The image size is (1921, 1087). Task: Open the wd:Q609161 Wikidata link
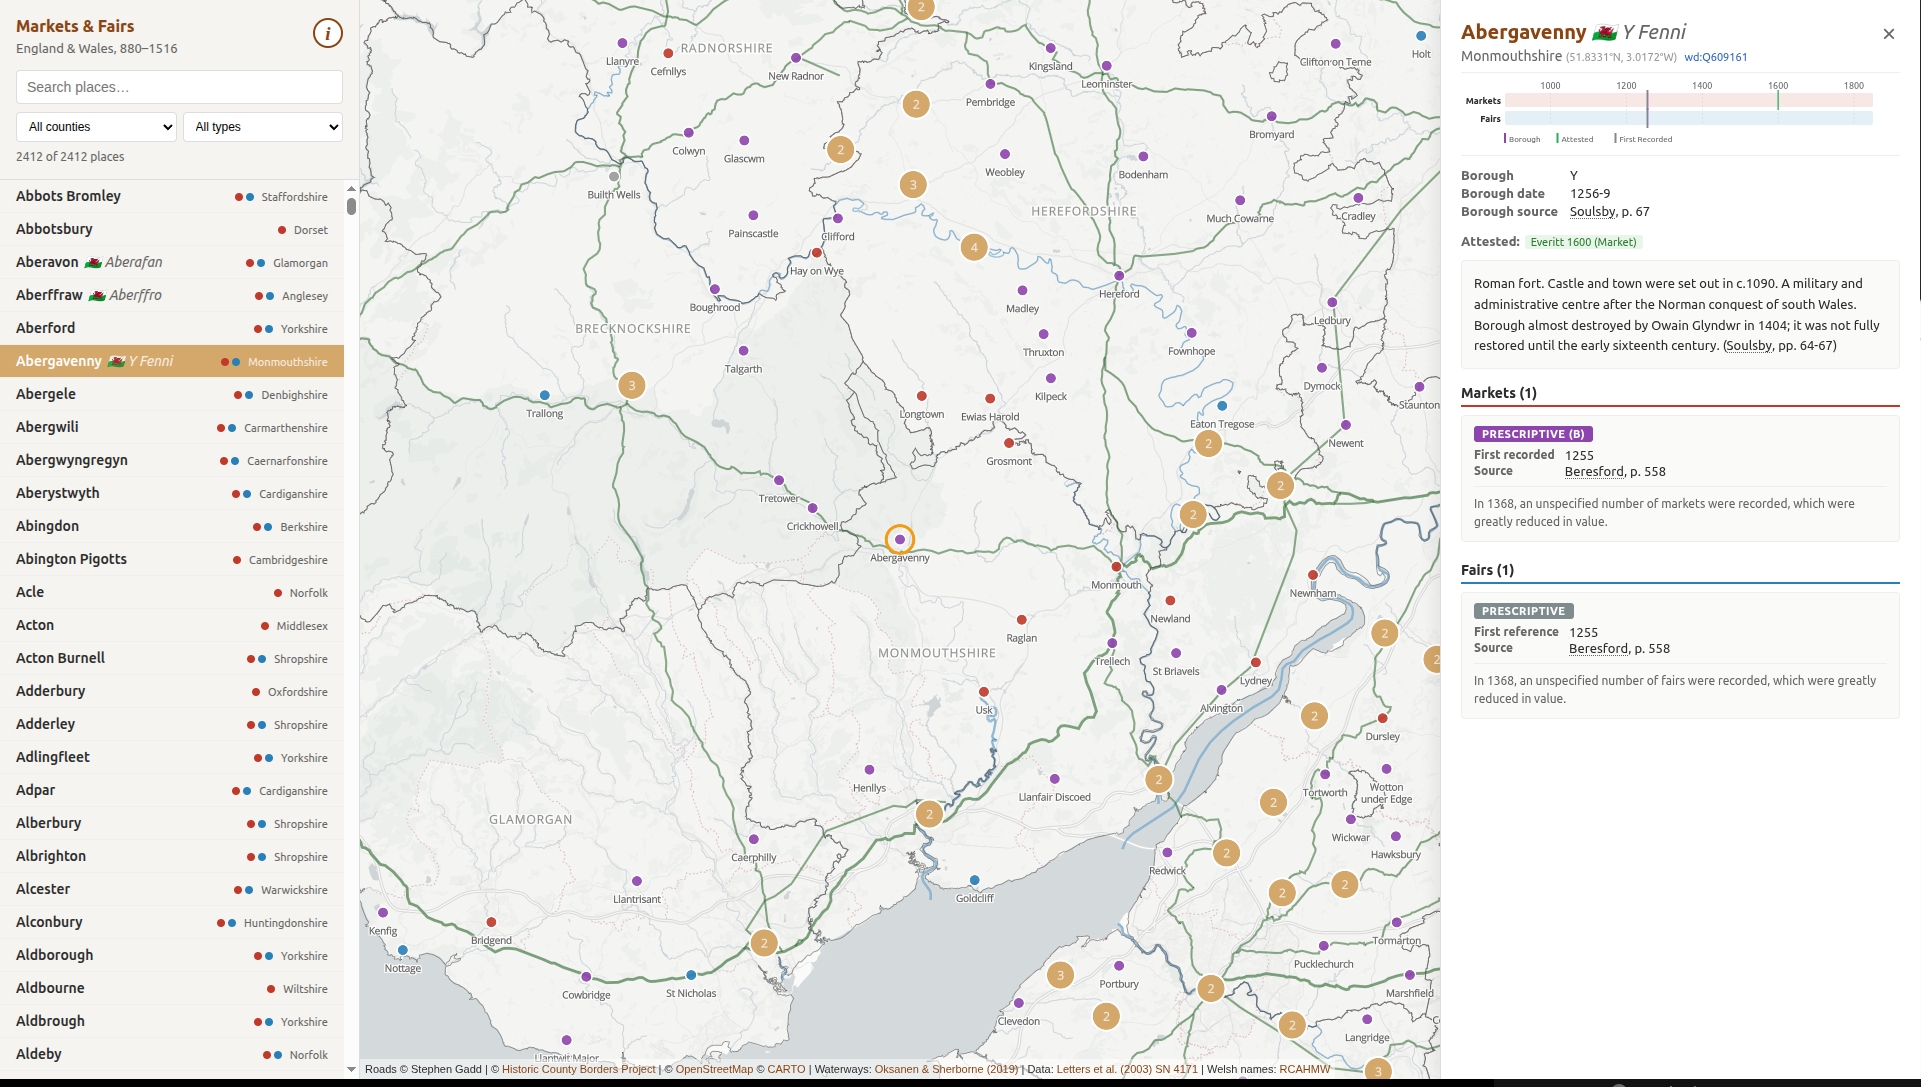pyautogui.click(x=1715, y=57)
